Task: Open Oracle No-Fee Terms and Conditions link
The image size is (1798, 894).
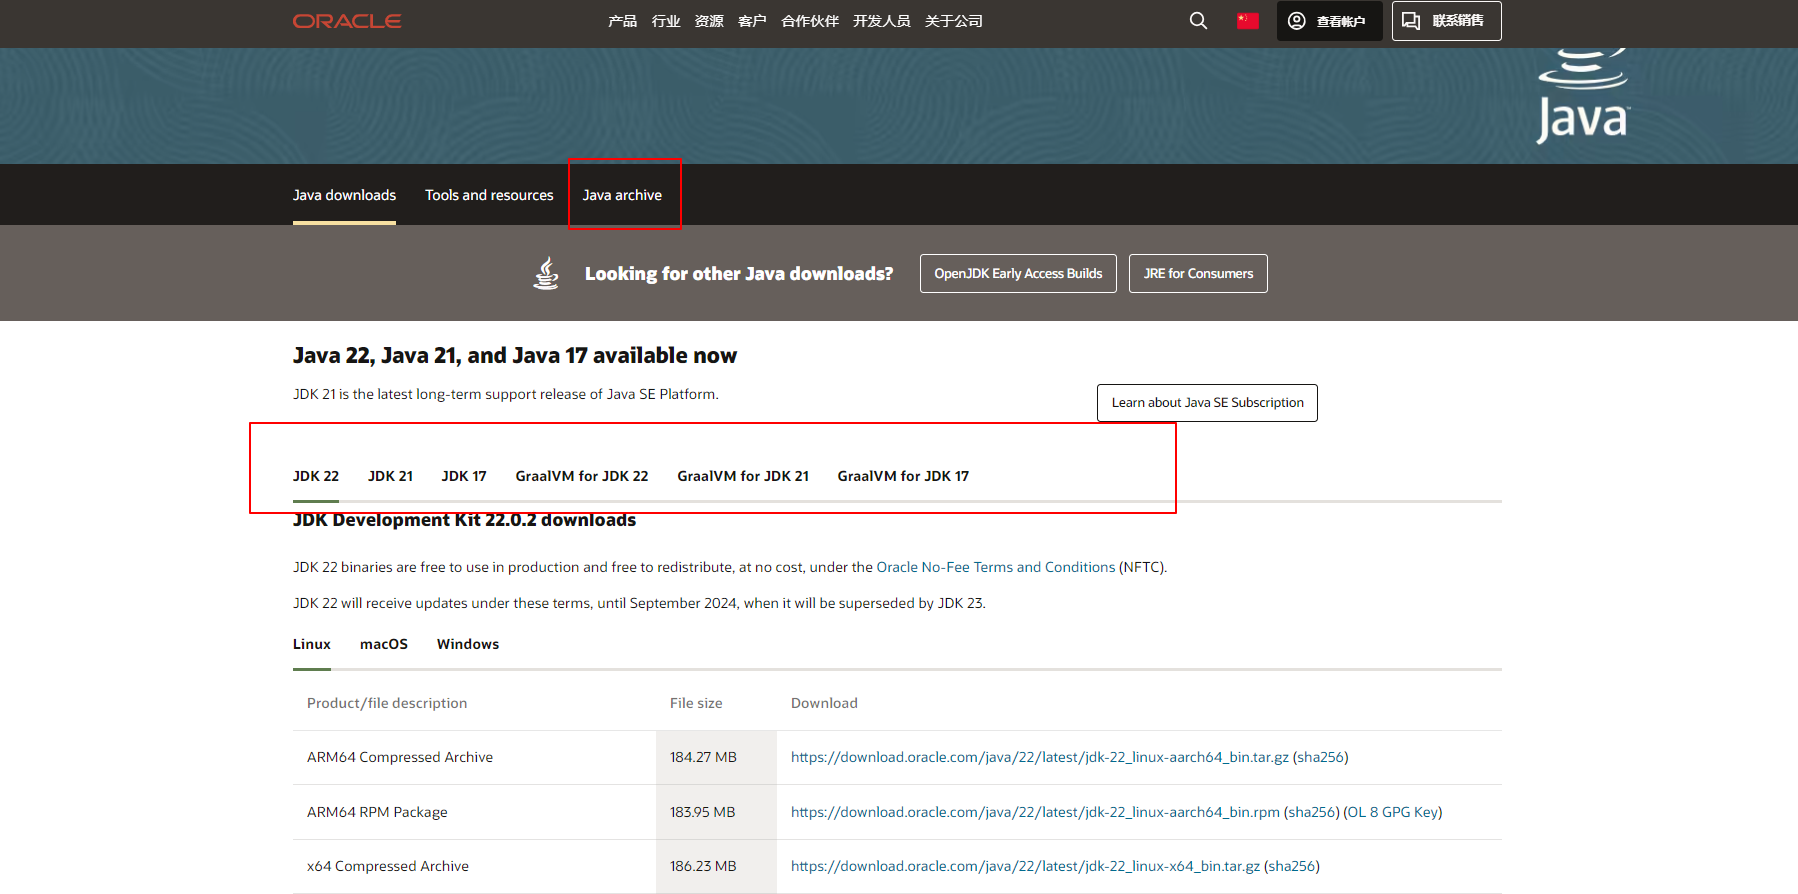Action: 996,567
